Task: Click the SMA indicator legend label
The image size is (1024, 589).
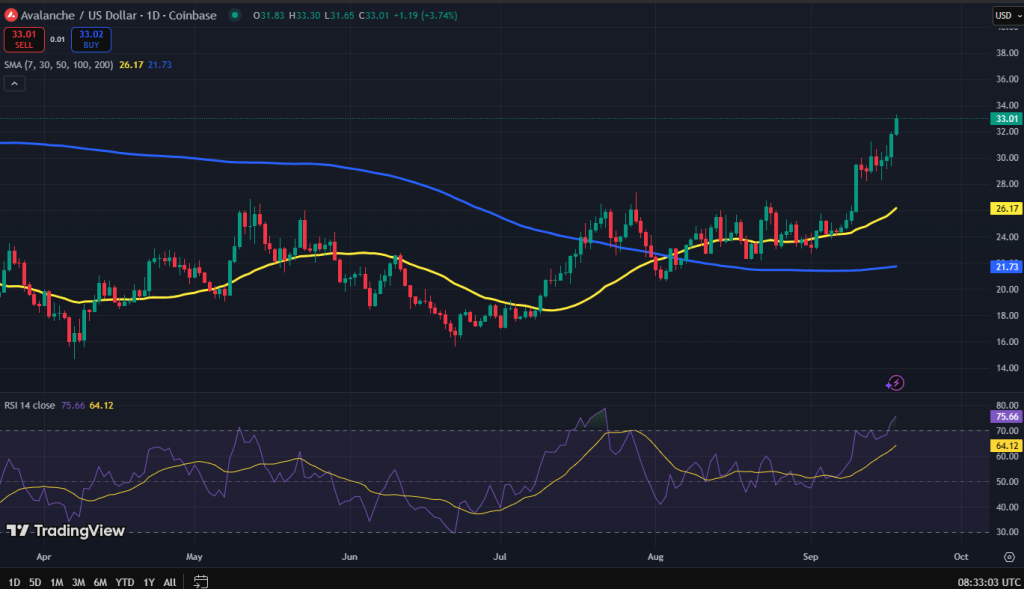Action: [58, 65]
